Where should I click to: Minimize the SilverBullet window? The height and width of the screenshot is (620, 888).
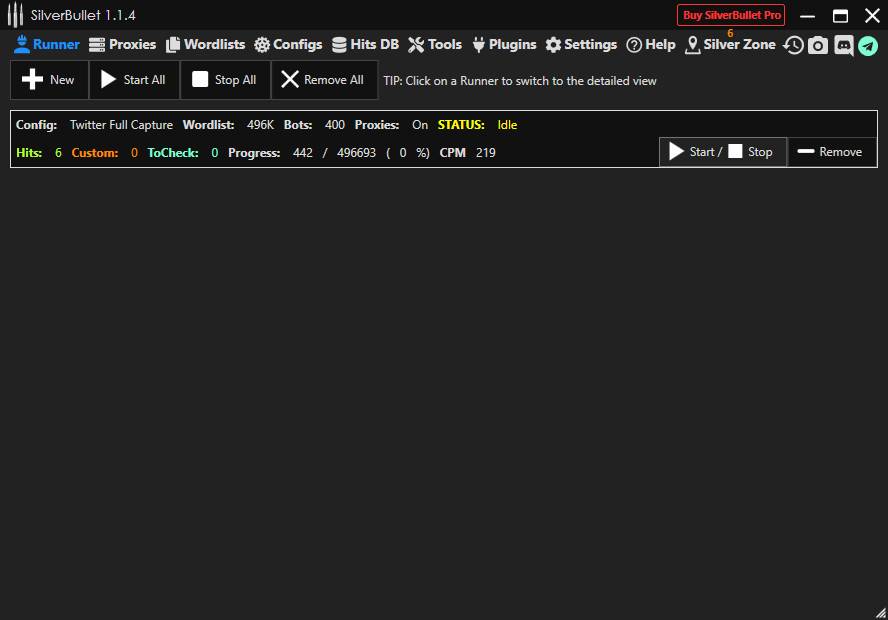[807, 15]
